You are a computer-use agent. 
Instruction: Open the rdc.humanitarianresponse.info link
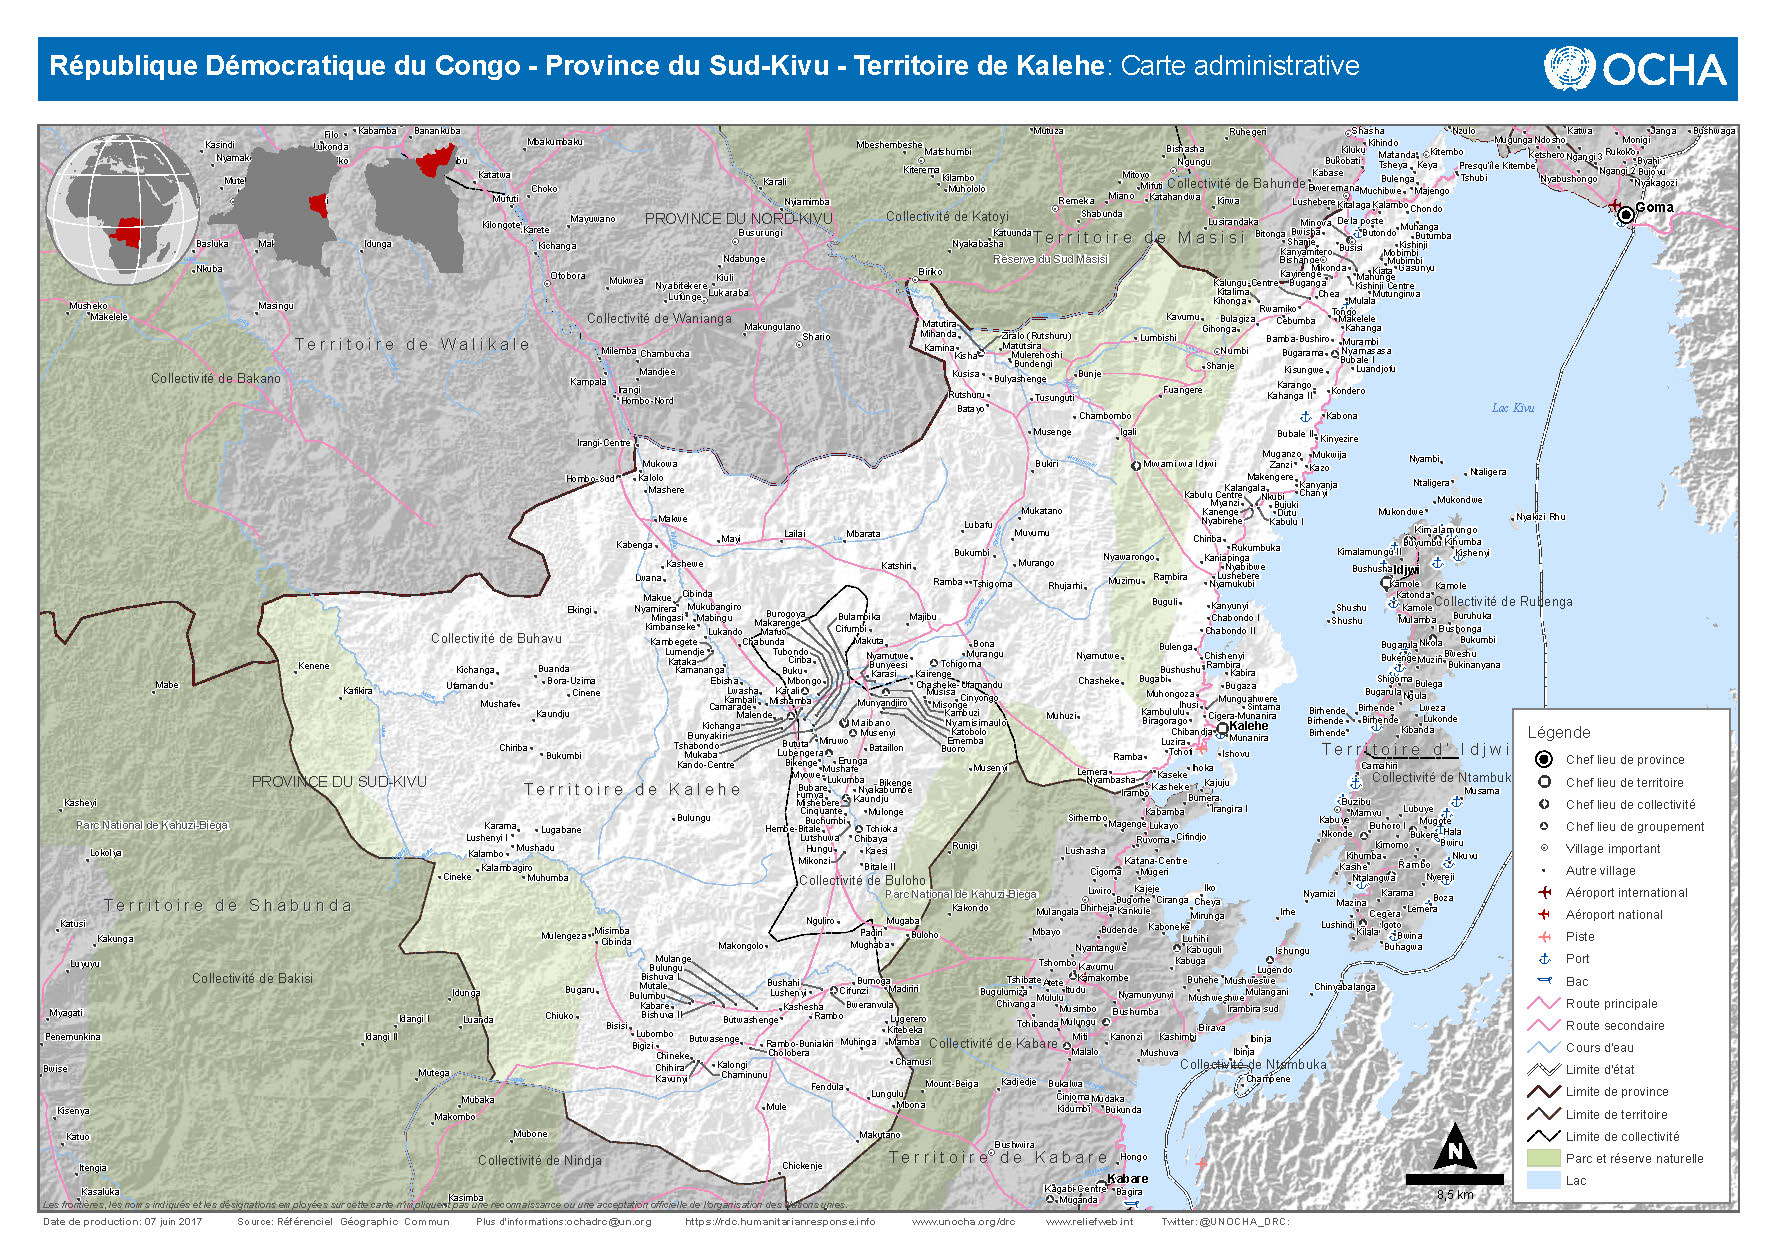pos(779,1221)
